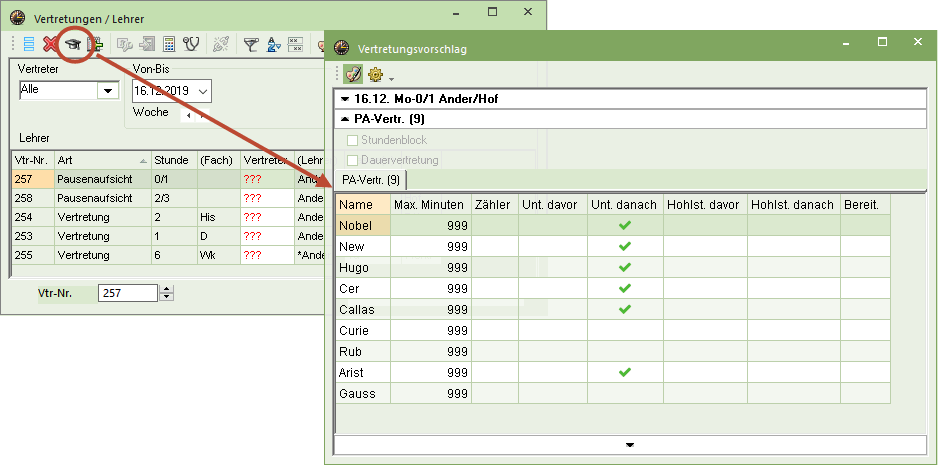
Task: Click the clock icon in Vertretungen / Lehrer title
Action: click(18, 19)
